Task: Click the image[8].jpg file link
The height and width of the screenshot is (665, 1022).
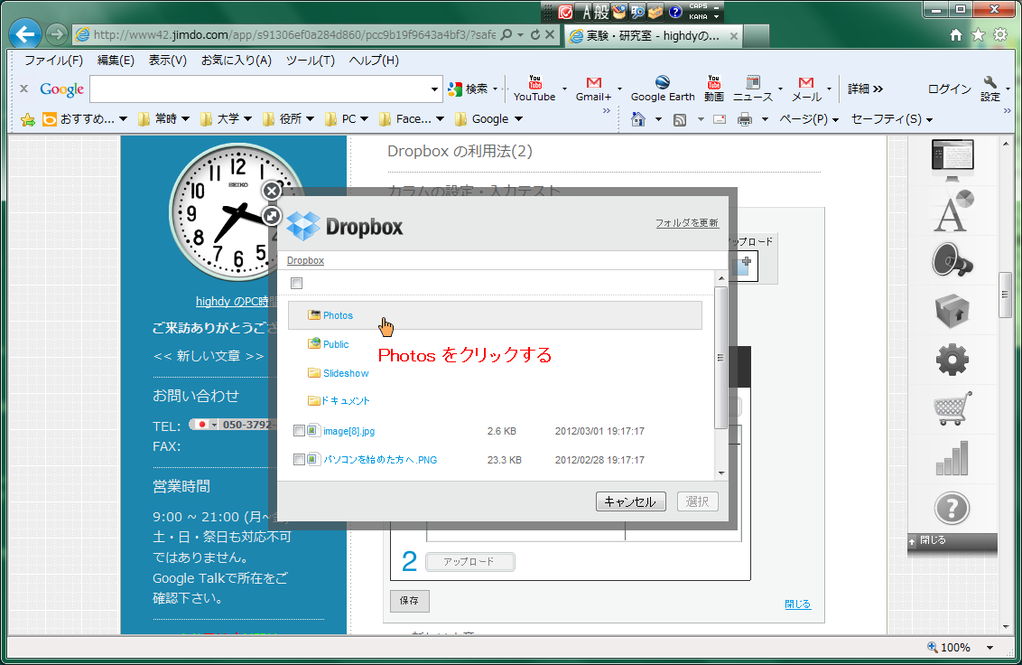Action: [x=349, y=431]
